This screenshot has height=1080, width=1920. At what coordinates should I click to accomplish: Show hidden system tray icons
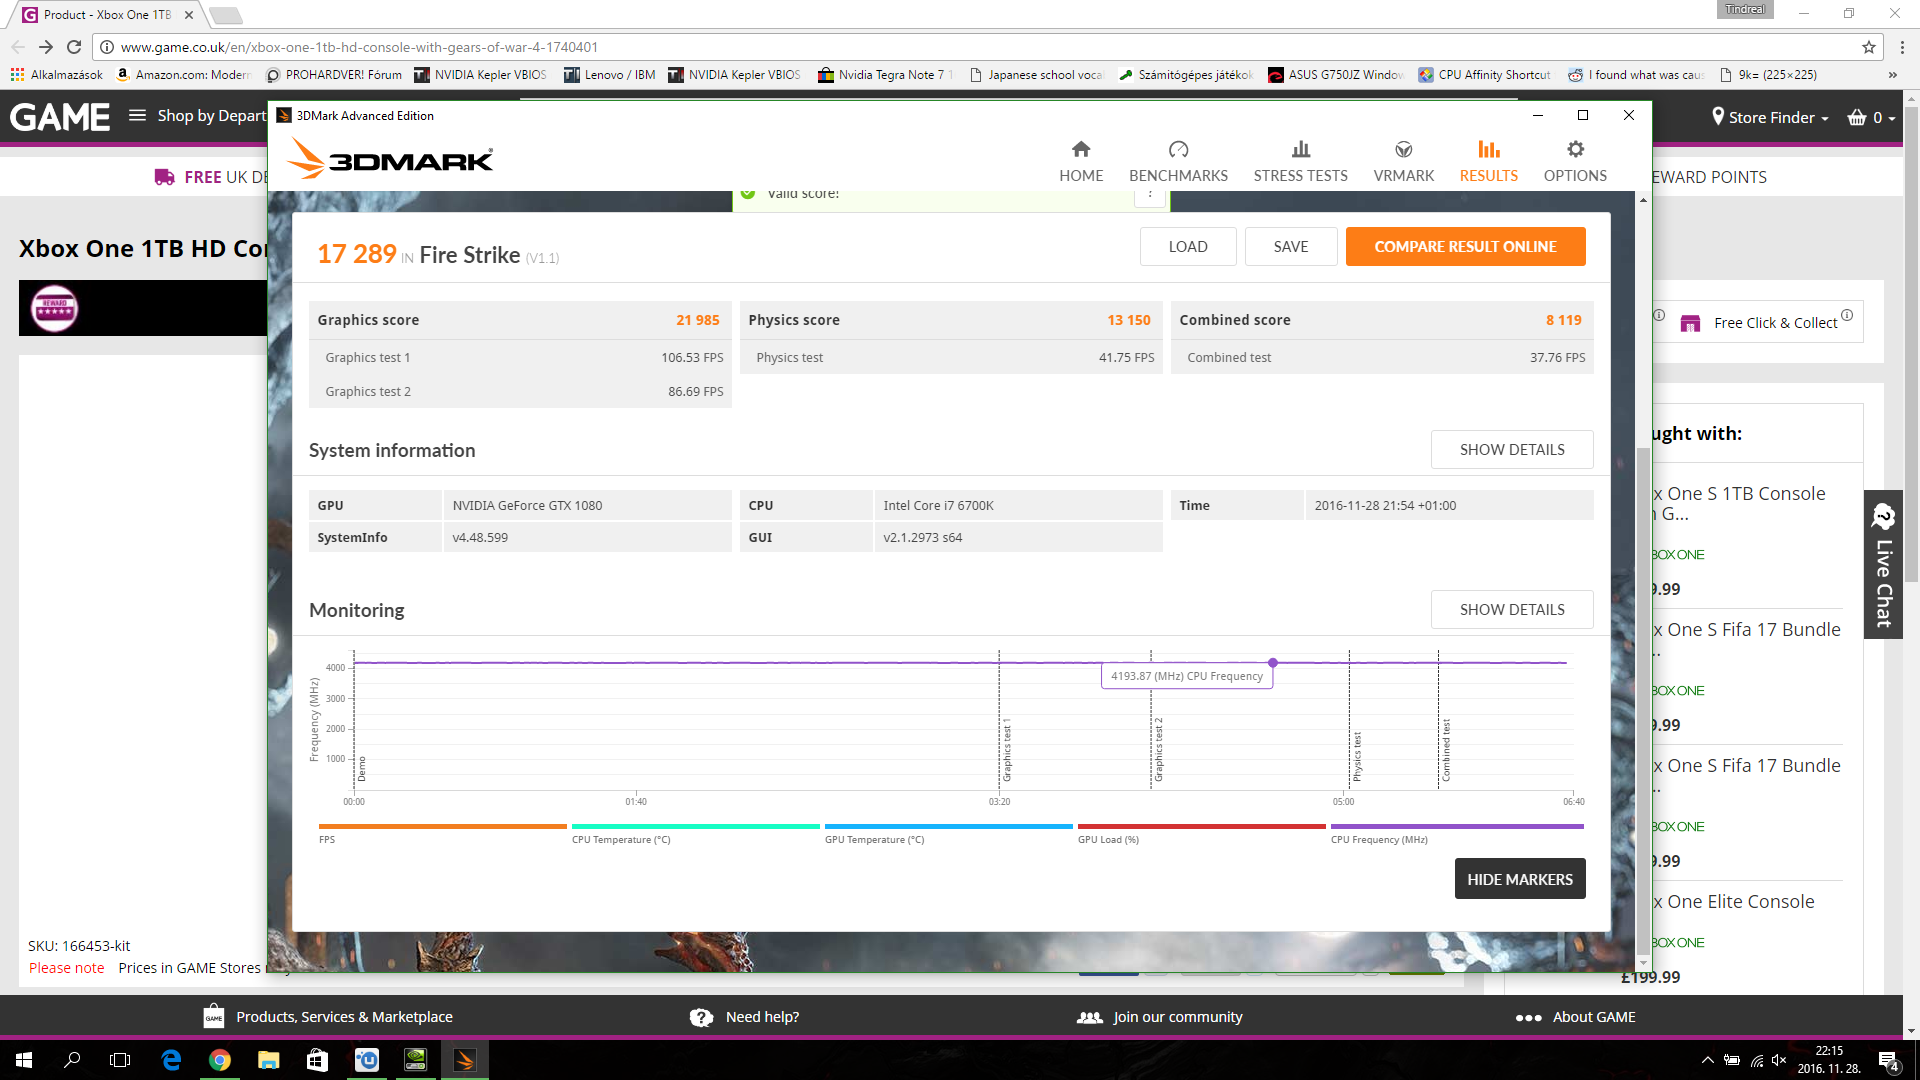[x=1708, y=1060]
